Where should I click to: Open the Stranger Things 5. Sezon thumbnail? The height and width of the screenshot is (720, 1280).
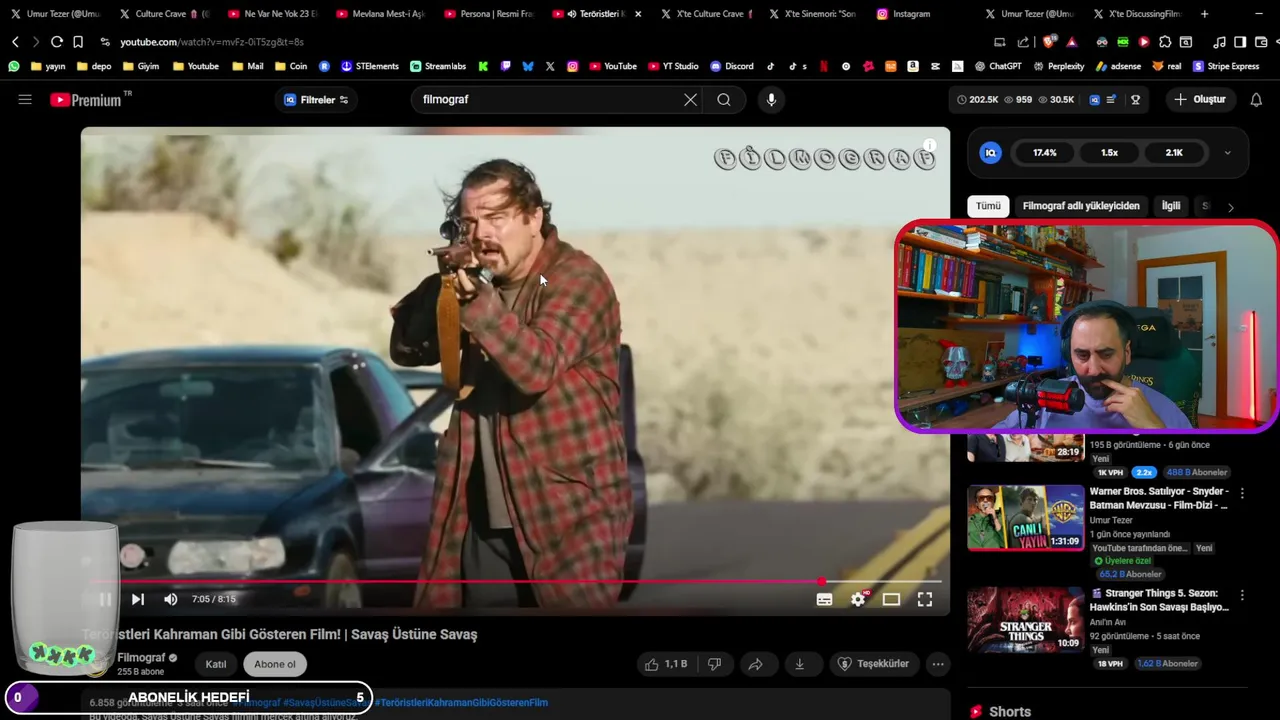coord(1025,620)
